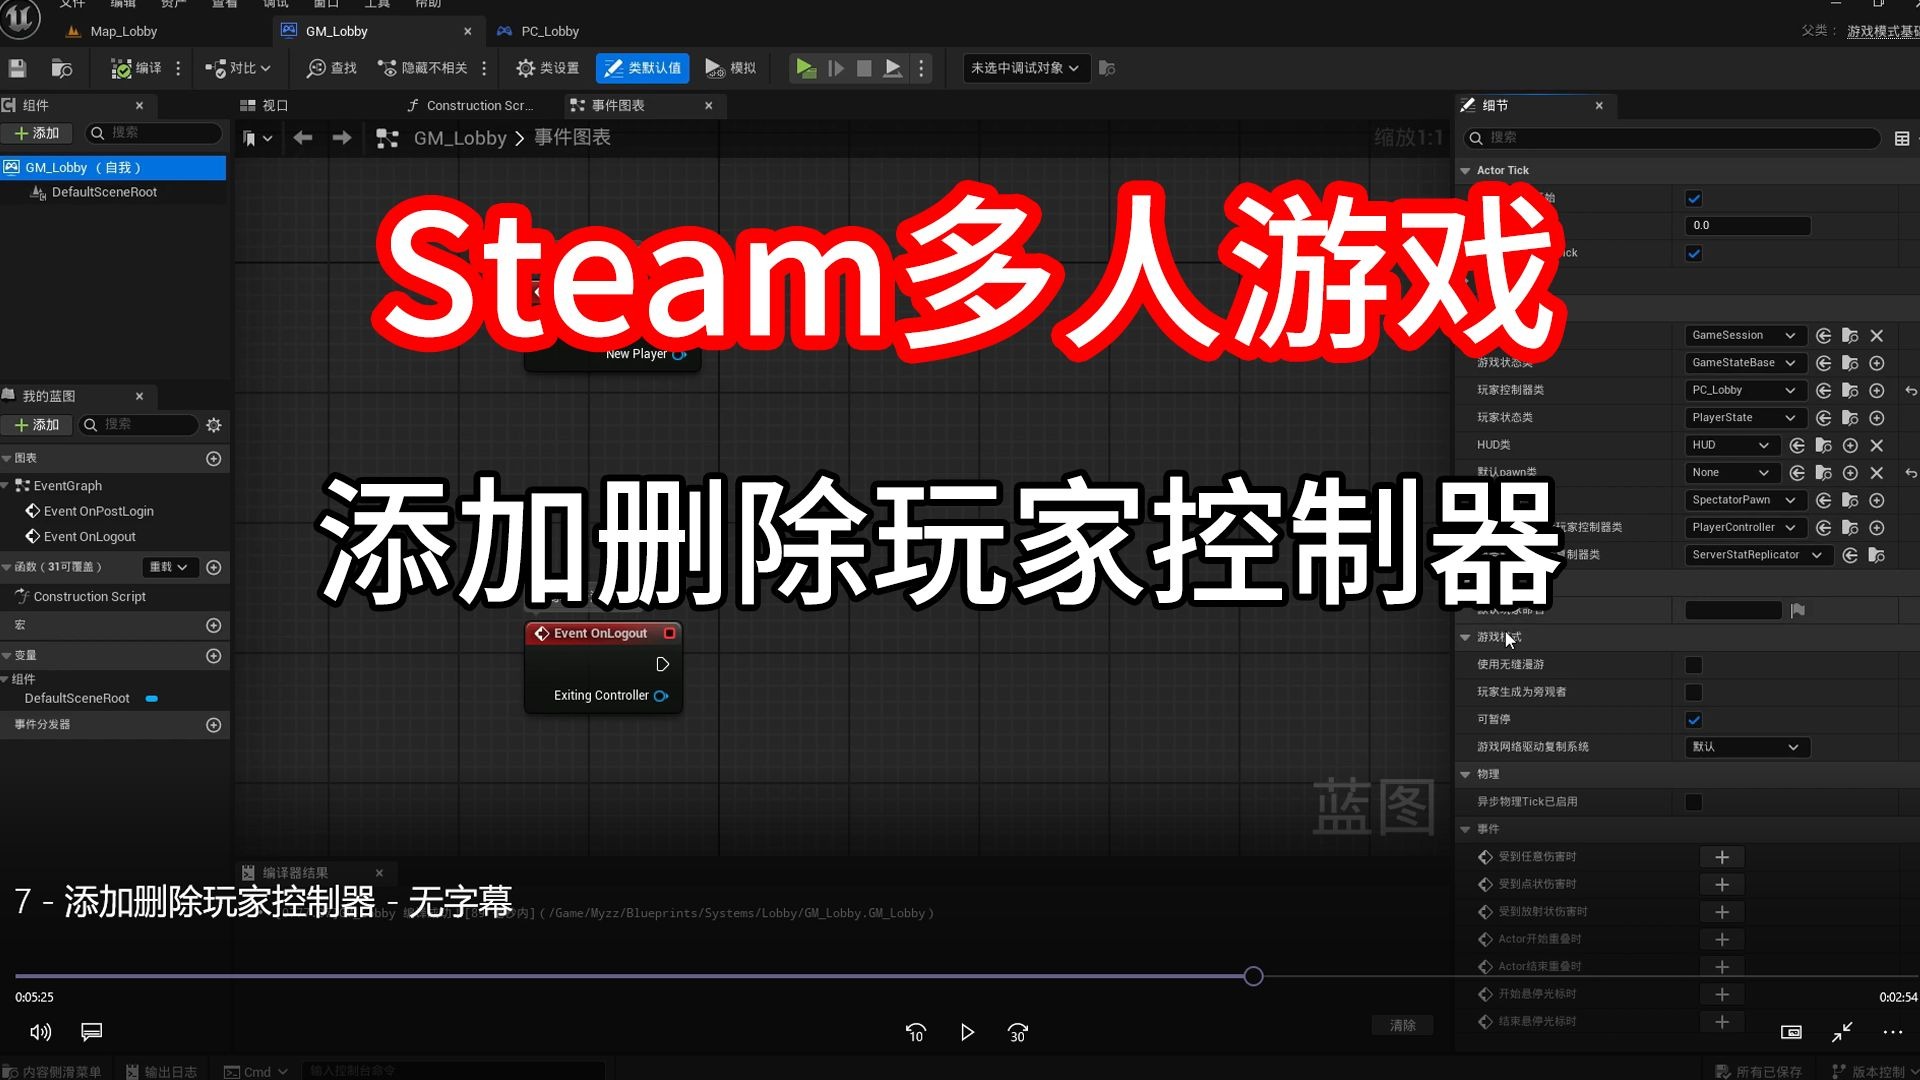Click the graph navigate forward arrow
This screenshot has height=1080, width=1920.
pyautogui.click(x=341, y=138)
